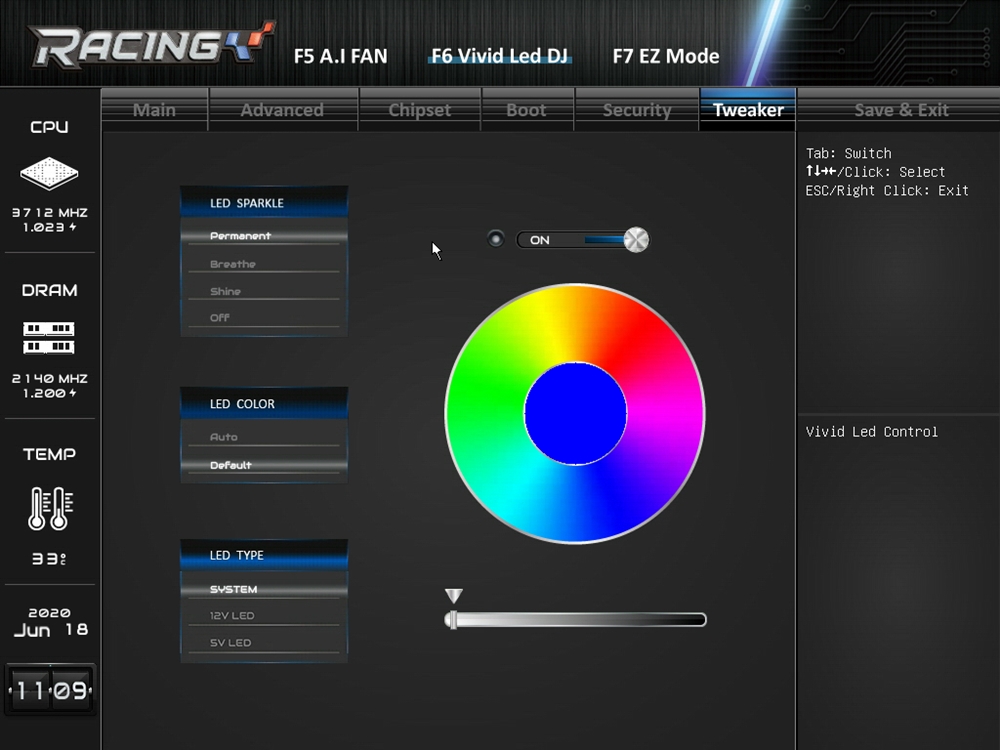Switch to F7 EZ Mode
The height and width of the screenshot is (750, 1000).
coord(666,56)
